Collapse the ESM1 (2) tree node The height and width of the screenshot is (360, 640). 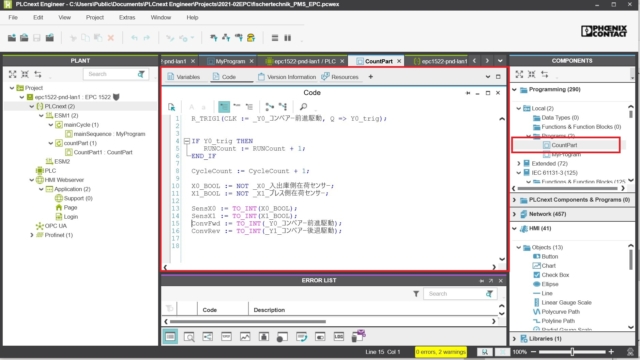click(41, 116)
